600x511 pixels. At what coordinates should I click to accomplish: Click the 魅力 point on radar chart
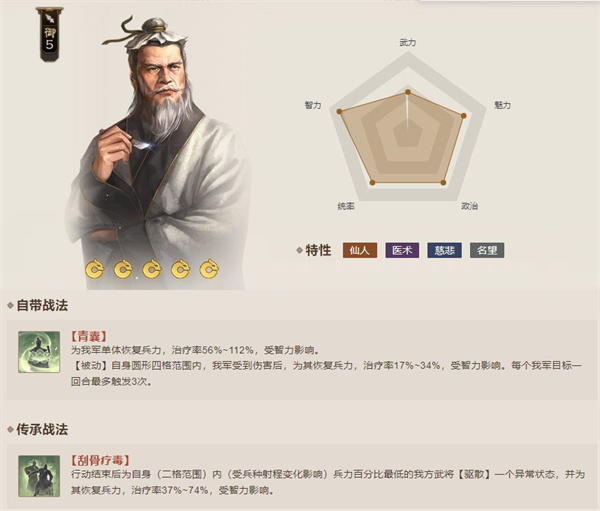(464, 116)
